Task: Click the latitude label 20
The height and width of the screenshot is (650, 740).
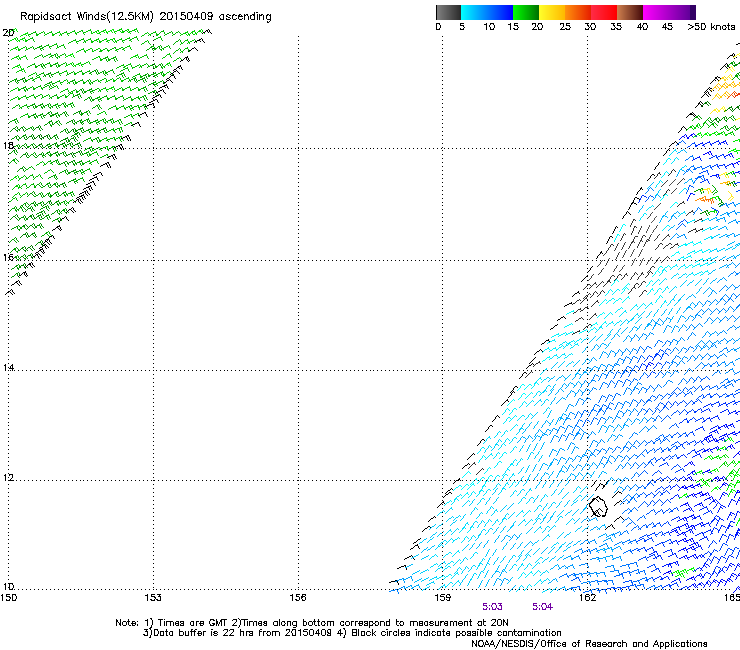Action: click(8, 33)
